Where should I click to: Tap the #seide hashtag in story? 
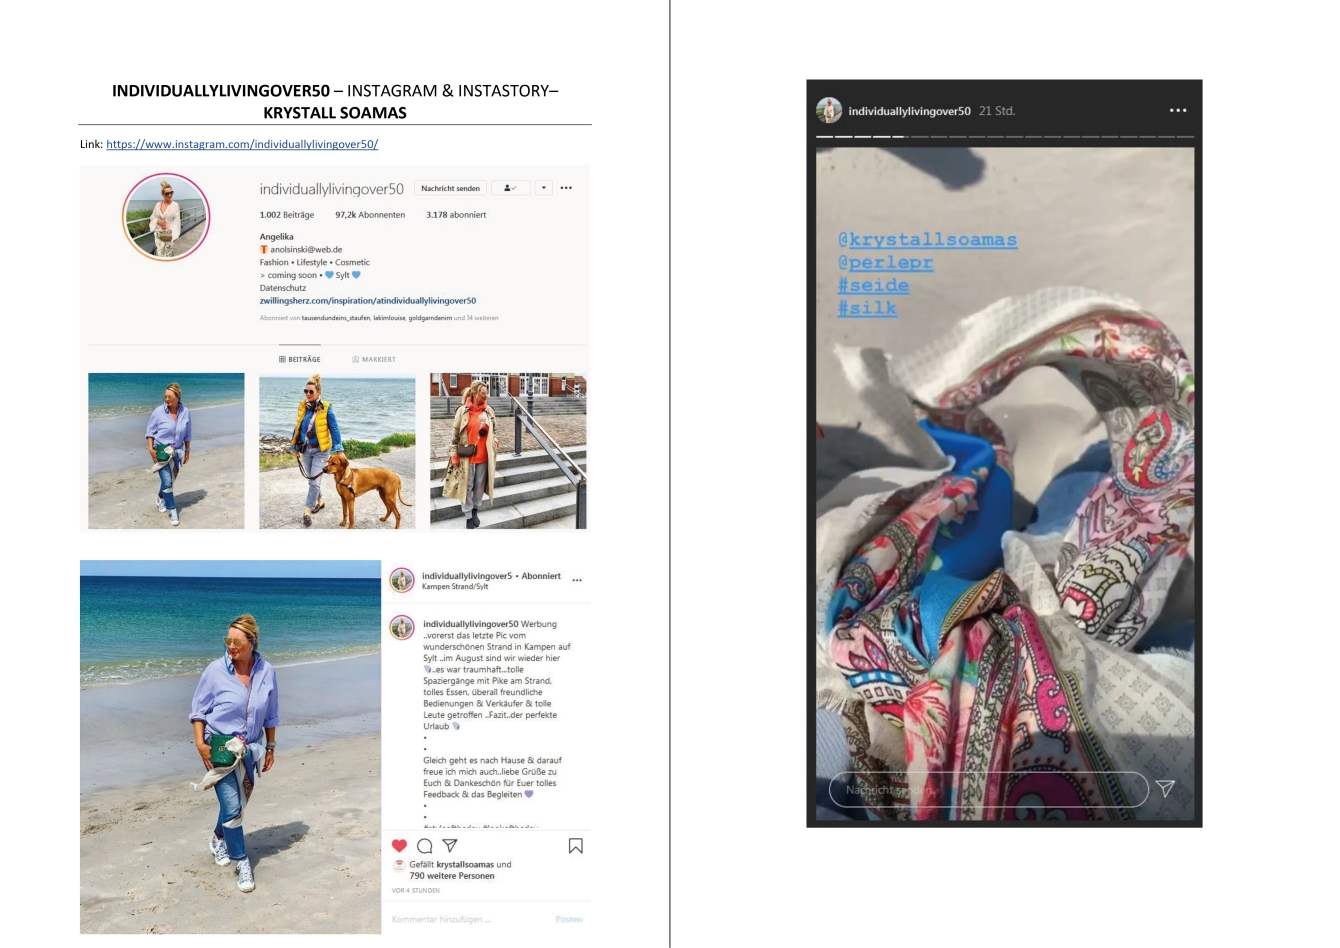[873, 286]
